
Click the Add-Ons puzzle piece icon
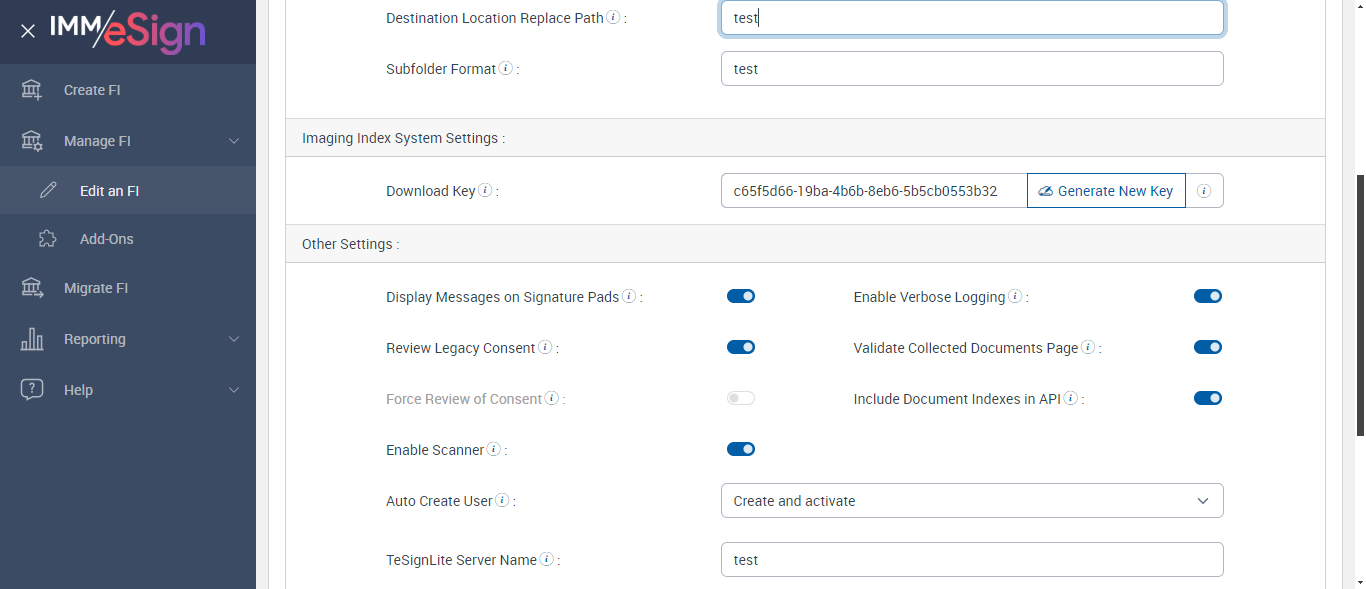pyautogui.click(x=47, y=239)
